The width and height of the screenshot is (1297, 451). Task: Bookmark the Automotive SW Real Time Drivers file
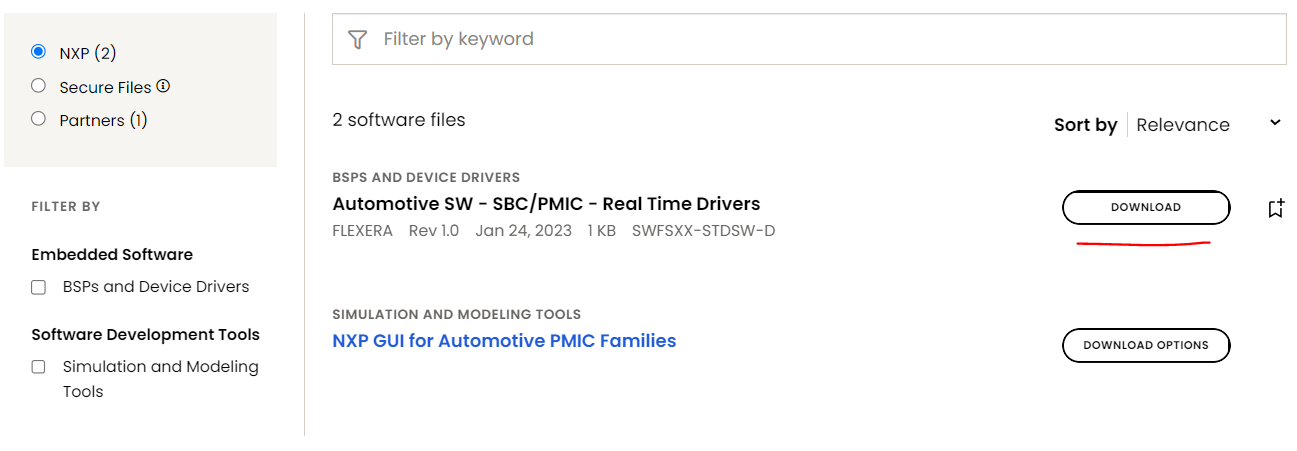pos(1275,208)
